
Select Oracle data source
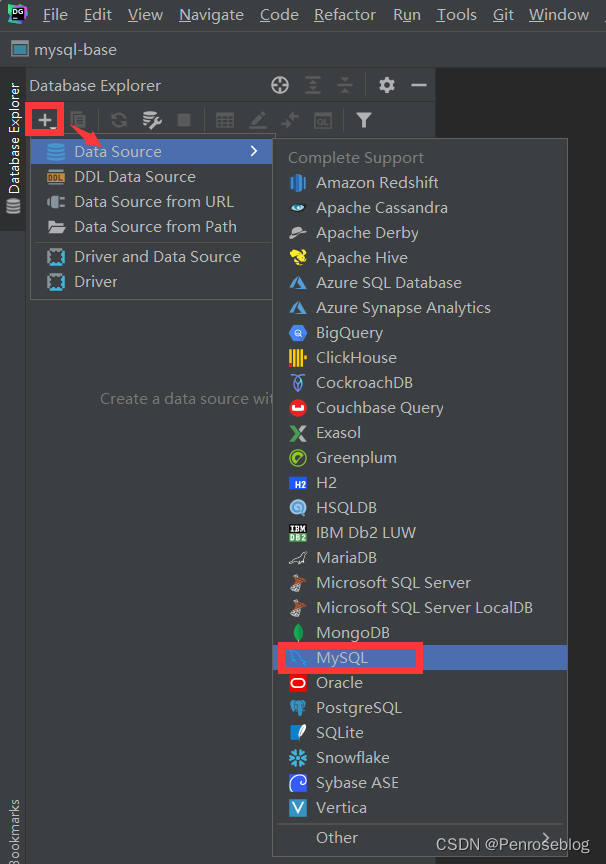click(x=420, y=683)
